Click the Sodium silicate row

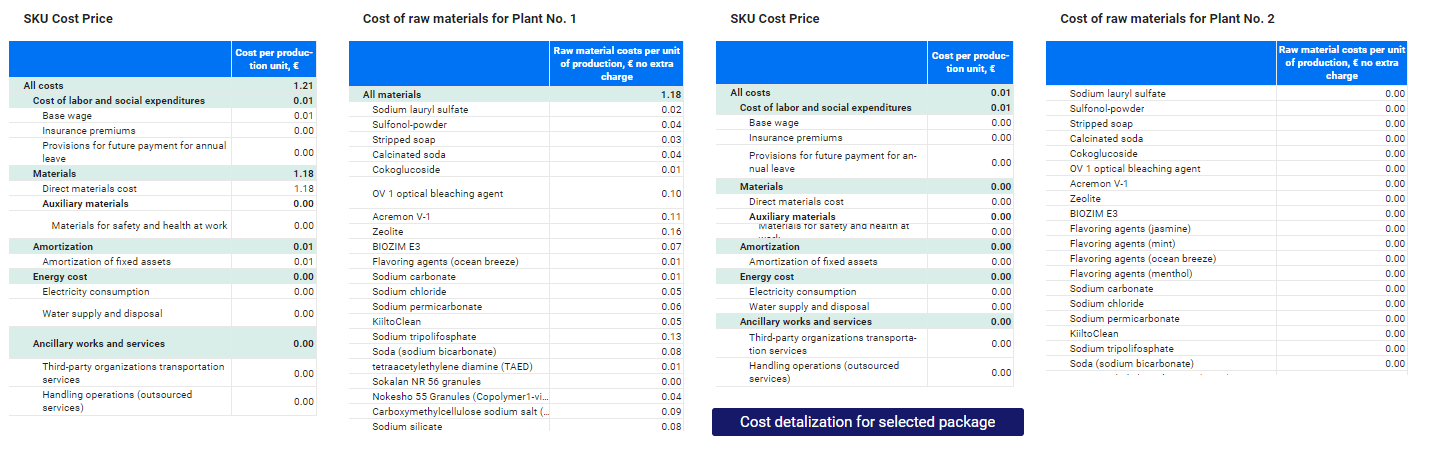[x=516, y=426]
